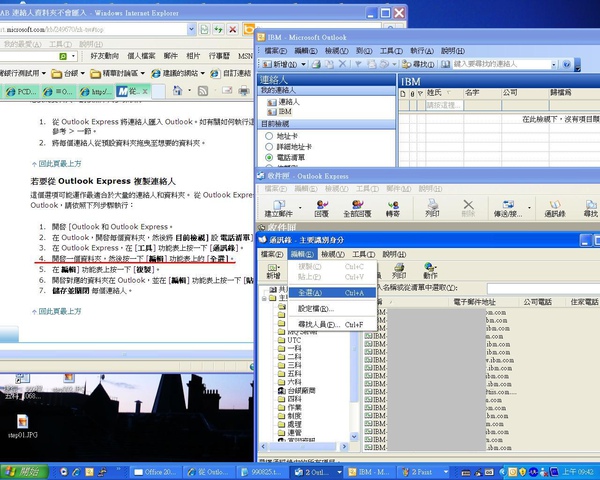Click the IE refresh icon
The height and width of the screenshot is (480, 600).
218,29
